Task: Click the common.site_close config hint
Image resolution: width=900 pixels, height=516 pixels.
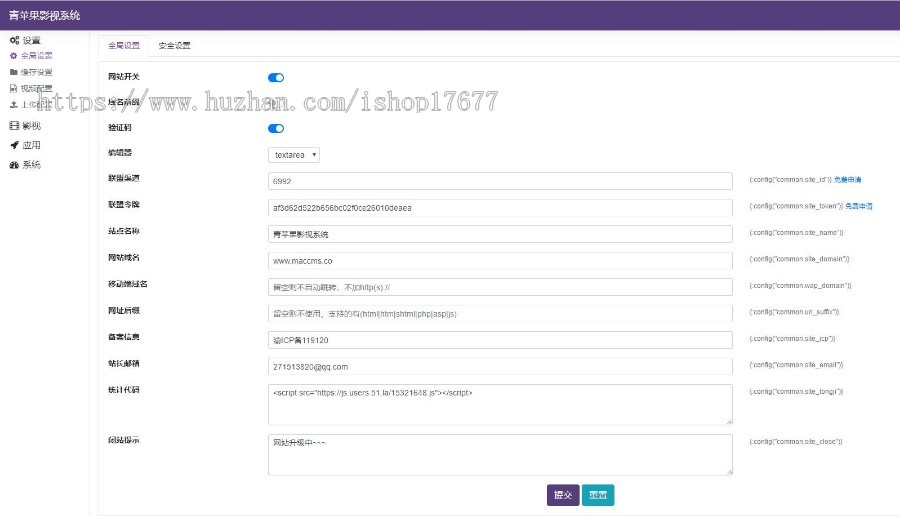Action: [x=796, y=441]
